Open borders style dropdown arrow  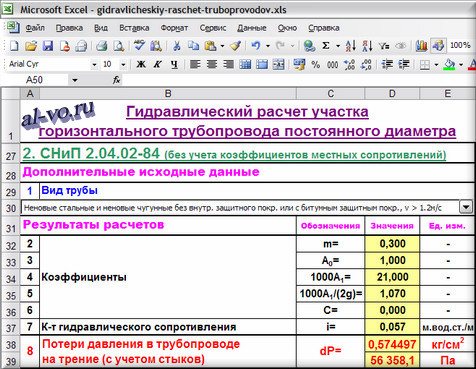[436, 64]
